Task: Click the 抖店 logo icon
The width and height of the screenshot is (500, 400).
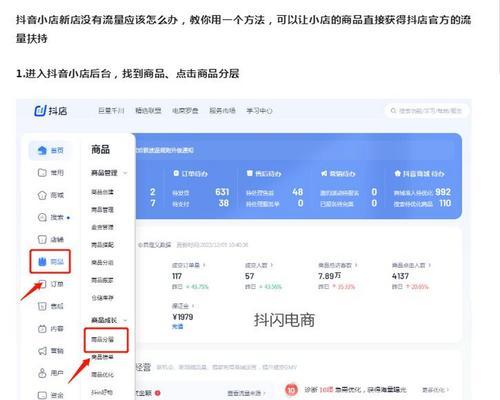Action: point(40,111)
